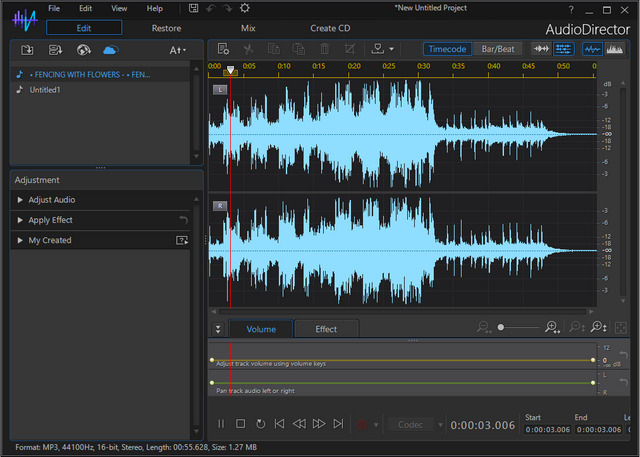640x457 pixels.
Task: Click the loop playback icon
Action: coord(260,424)
